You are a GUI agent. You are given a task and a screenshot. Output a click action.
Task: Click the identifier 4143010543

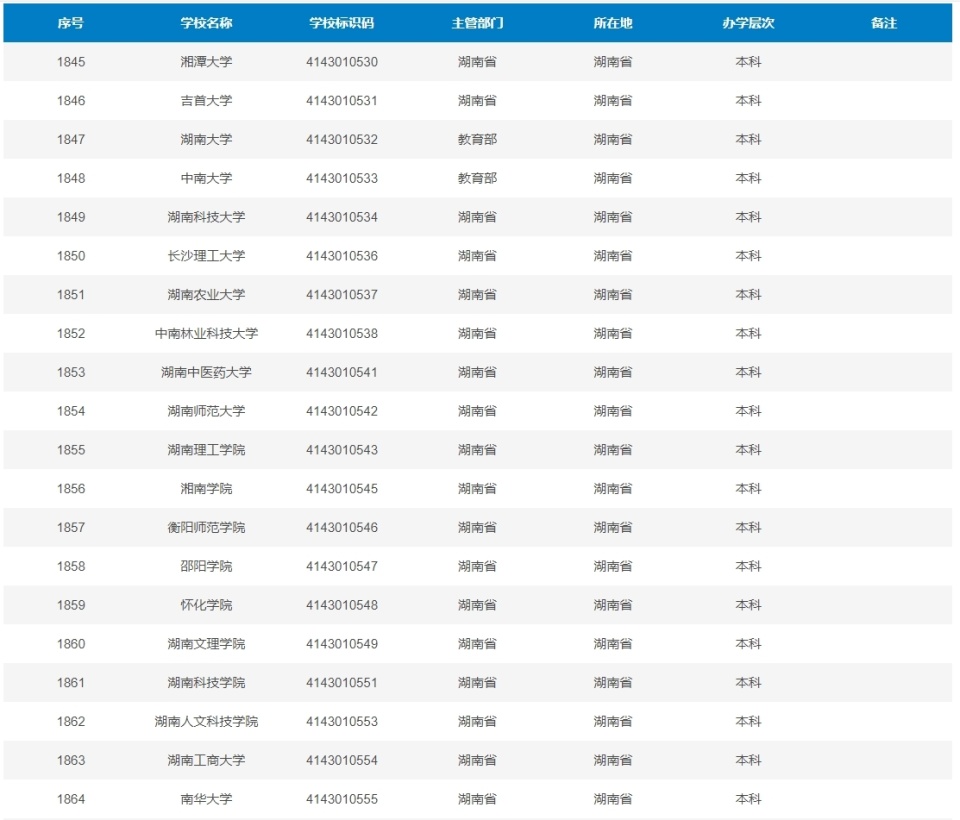point(342,449)
